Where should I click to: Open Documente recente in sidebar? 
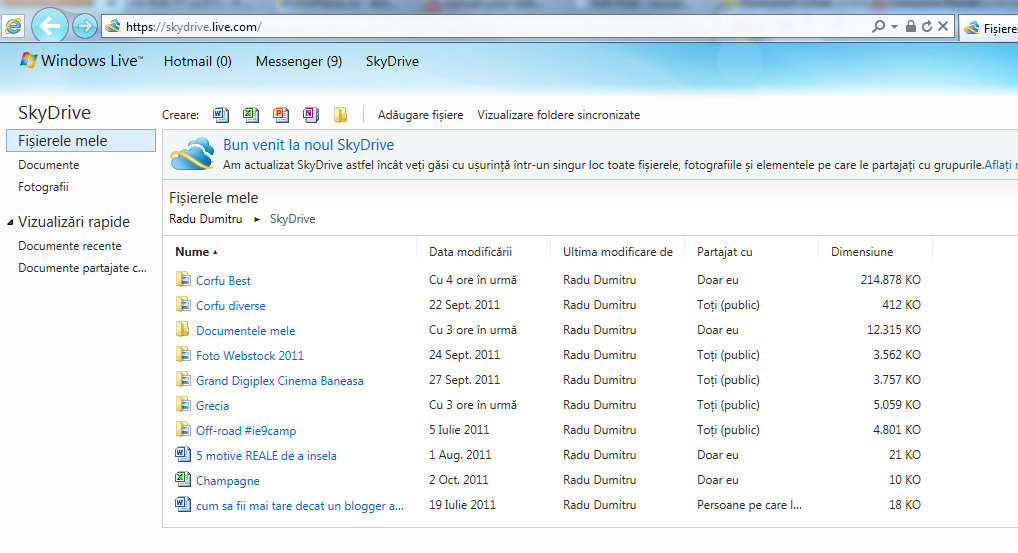[69, 246]
